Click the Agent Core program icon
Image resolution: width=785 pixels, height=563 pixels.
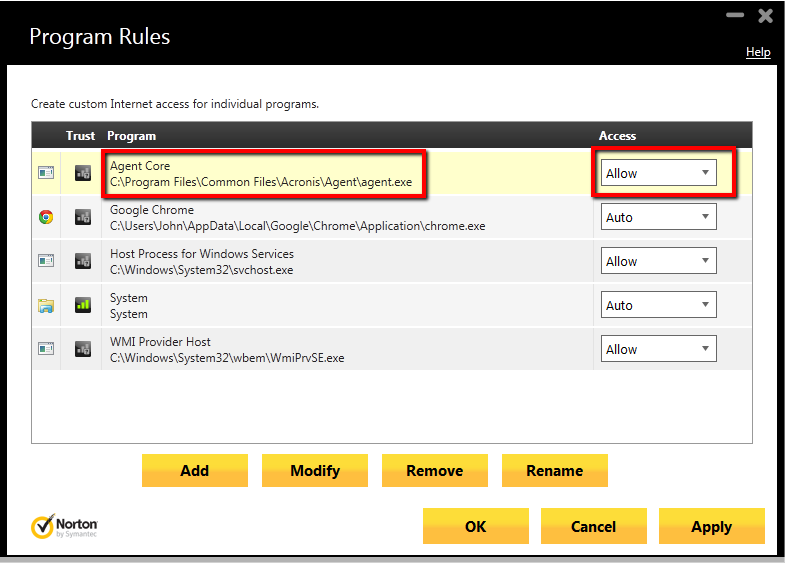tap(46, 173)
